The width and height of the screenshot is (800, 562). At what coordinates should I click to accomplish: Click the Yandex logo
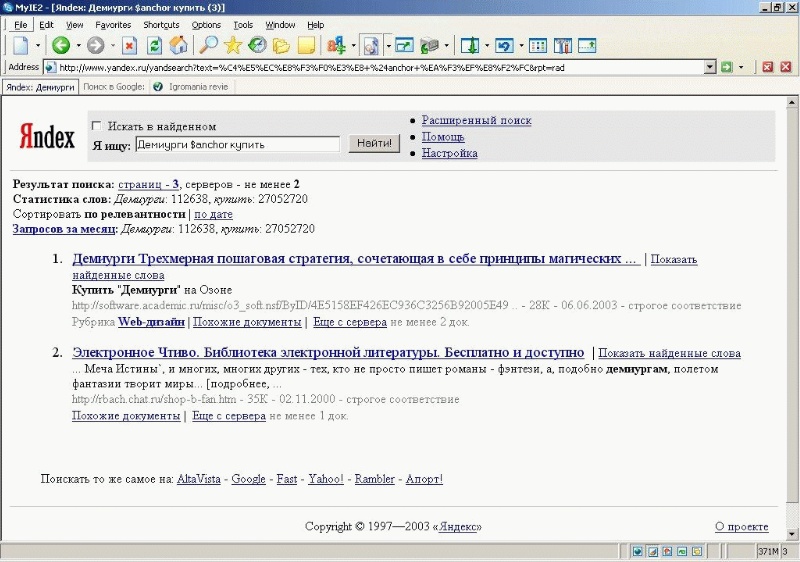point(47,137)
